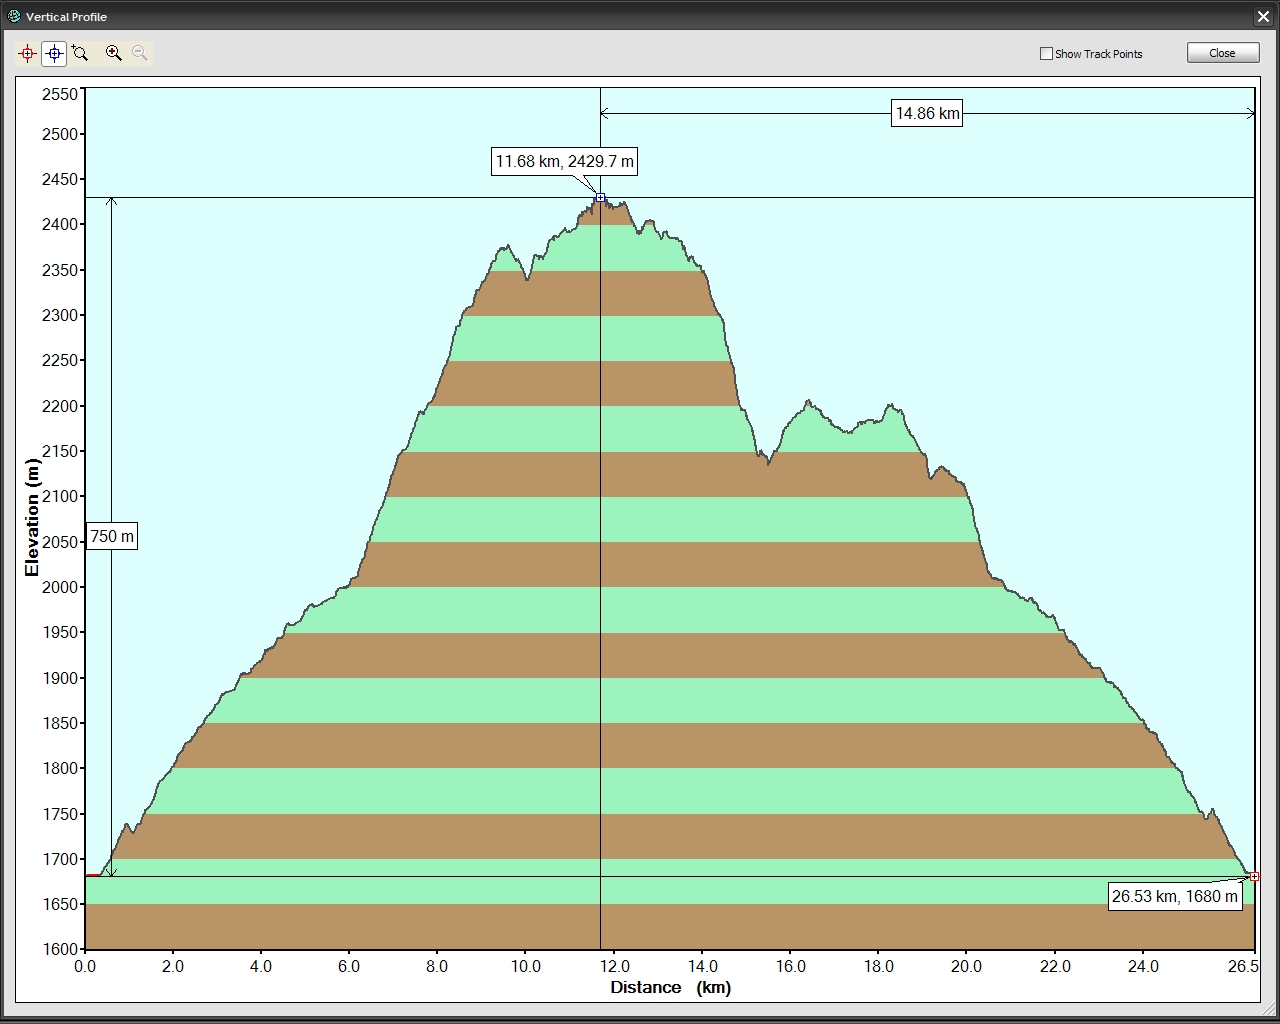1280x1024 pixels.
Task: Click the 16.0 distance axis tick label
Action: point(790,966)
